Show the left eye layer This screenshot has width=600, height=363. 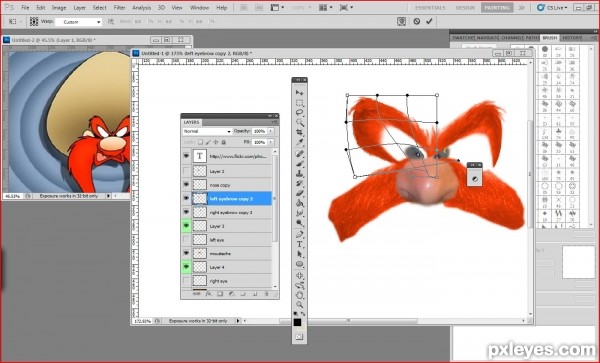click(186, 239)
